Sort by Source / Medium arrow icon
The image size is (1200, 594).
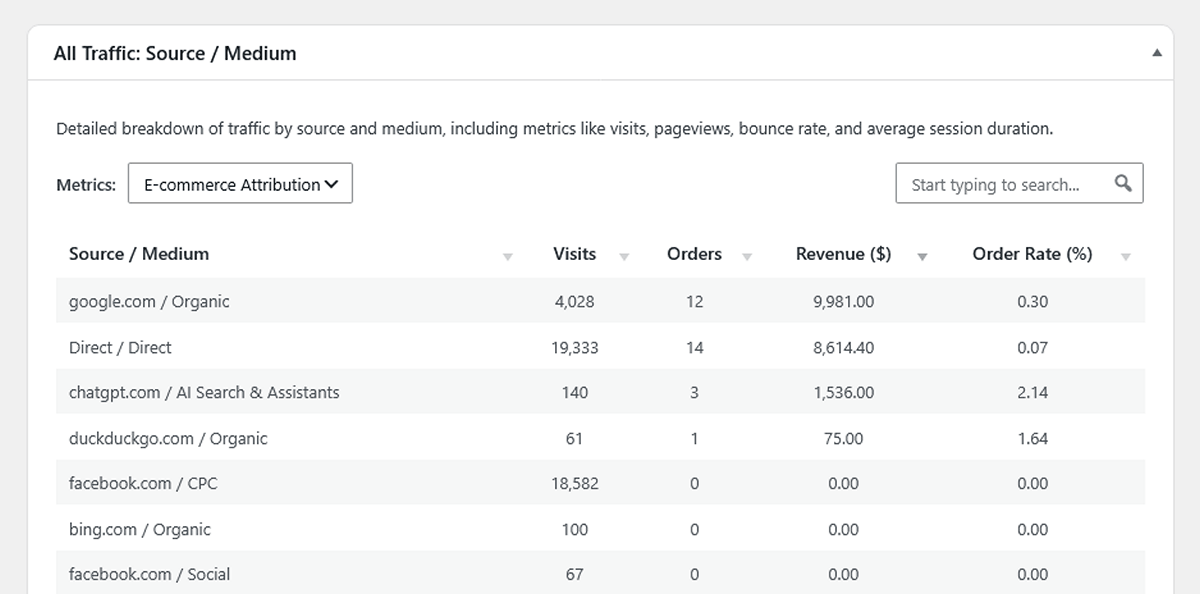[x=507, y=257]
